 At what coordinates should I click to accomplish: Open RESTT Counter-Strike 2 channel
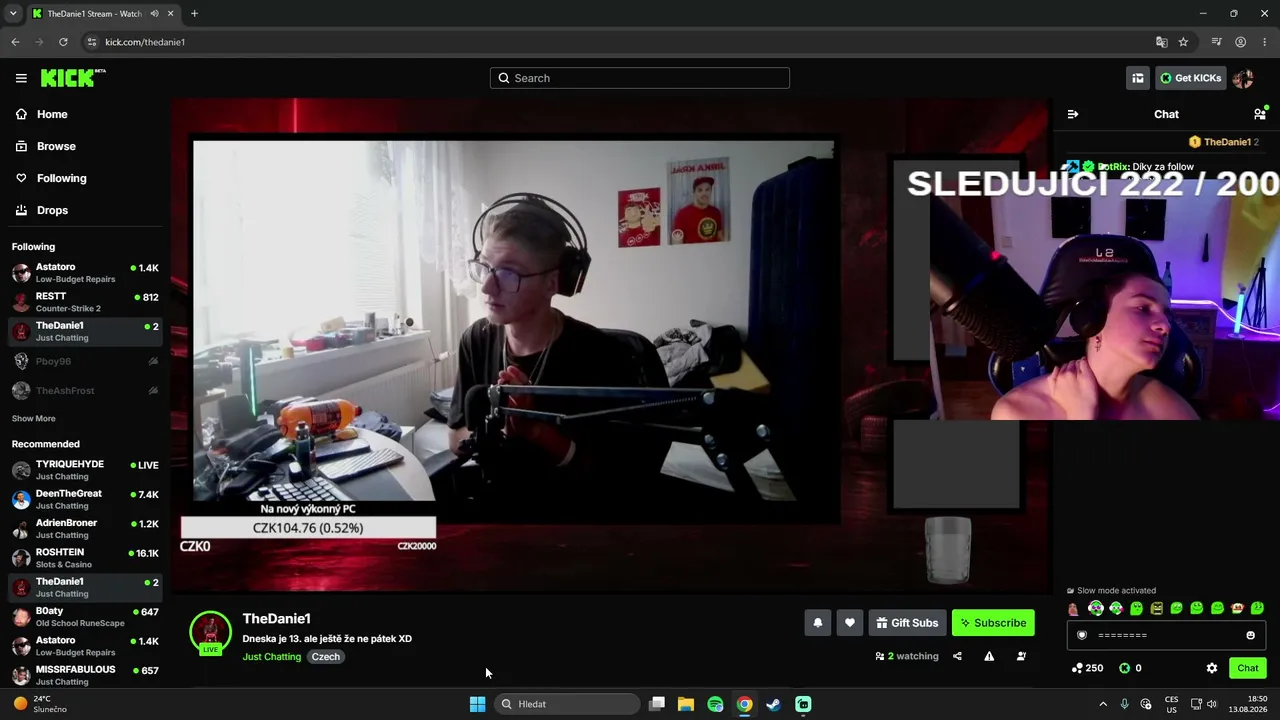pos(84,302)
